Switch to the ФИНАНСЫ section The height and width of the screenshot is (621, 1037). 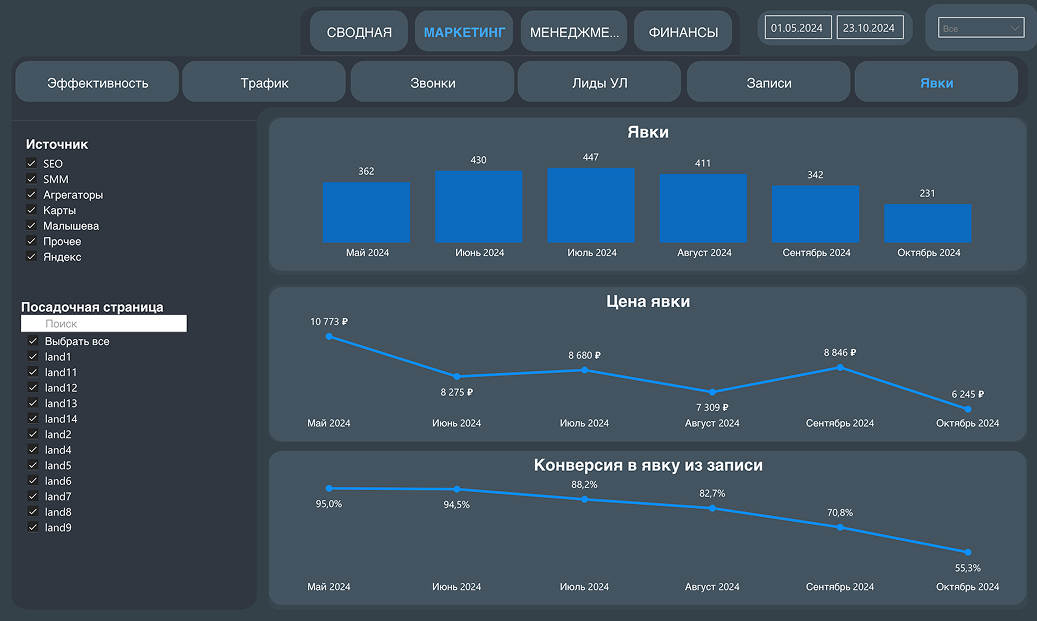pos(683,32)
